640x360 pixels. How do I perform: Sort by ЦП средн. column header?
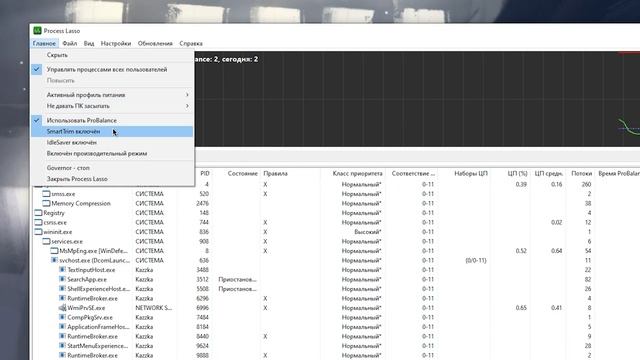(549, 173)
